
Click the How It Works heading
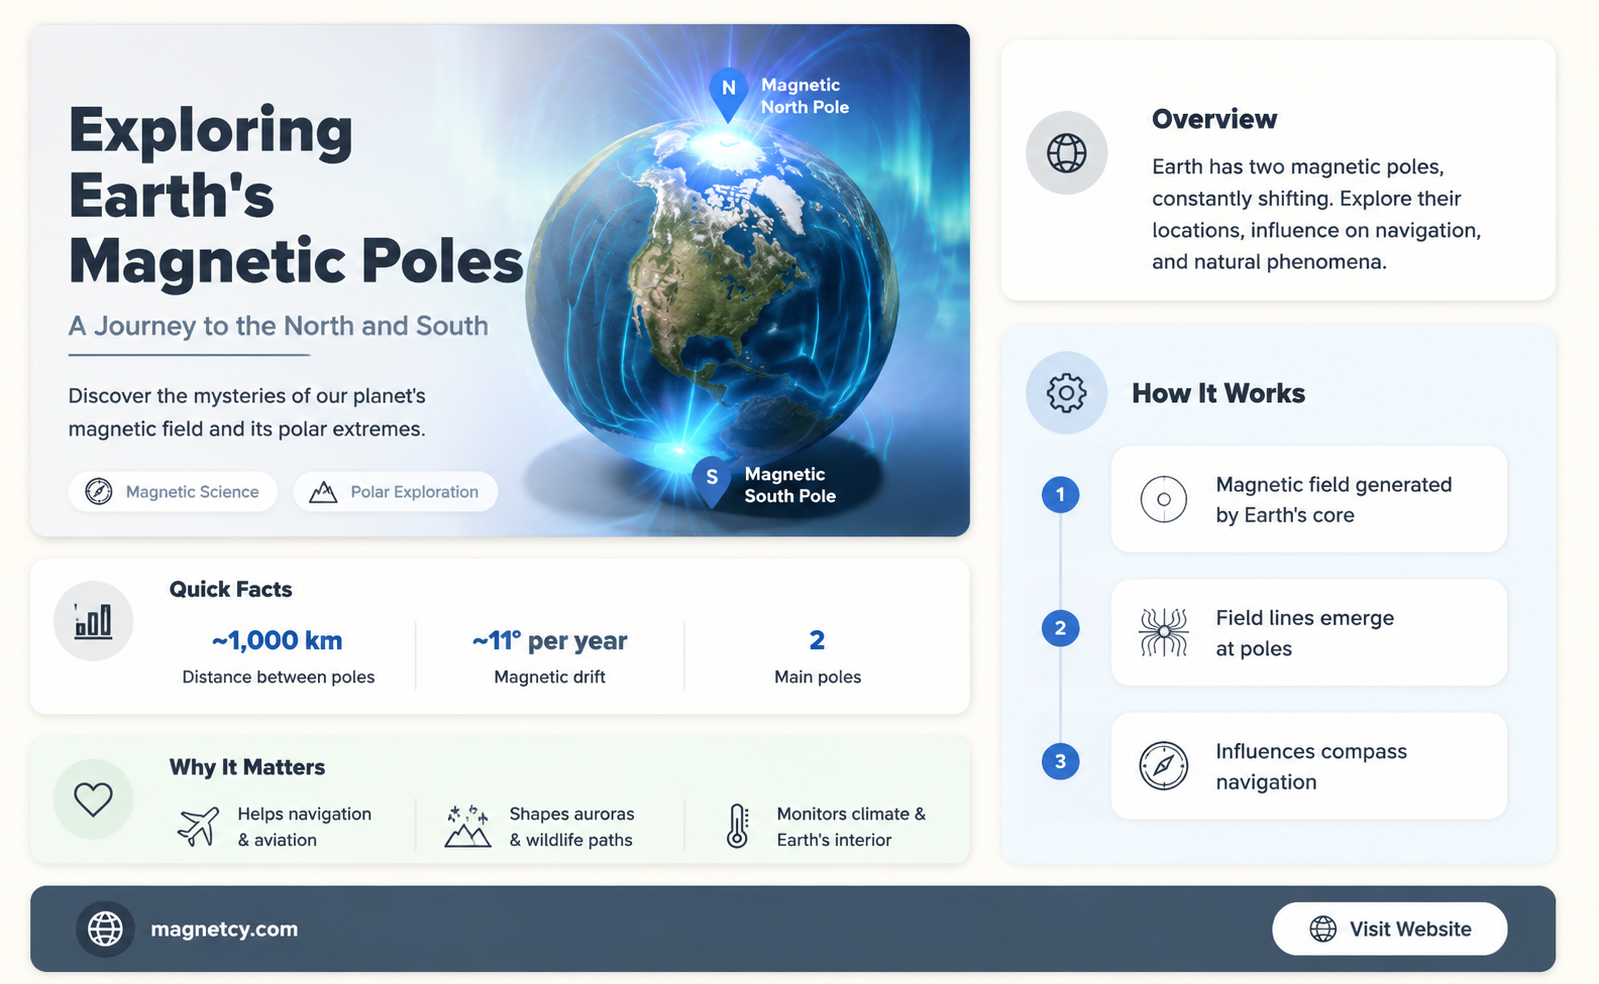1218,393
